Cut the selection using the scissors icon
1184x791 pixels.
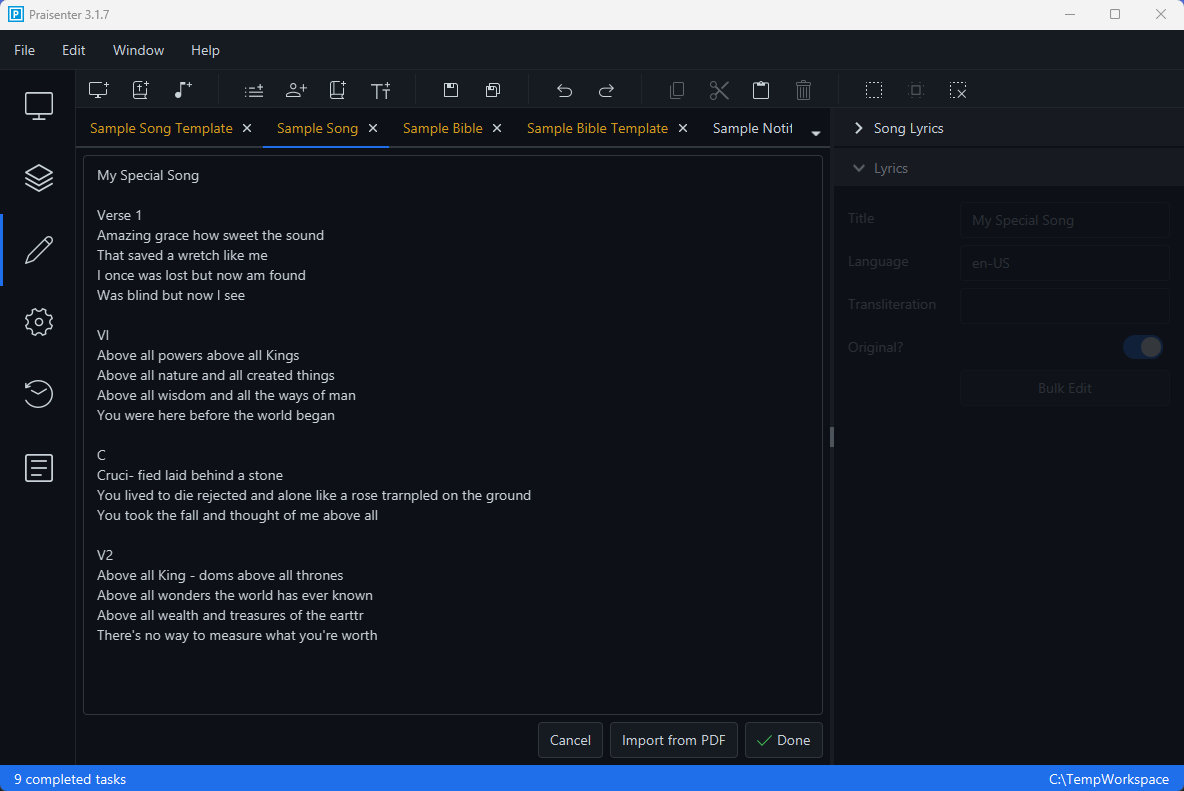[x=719, y=89]
